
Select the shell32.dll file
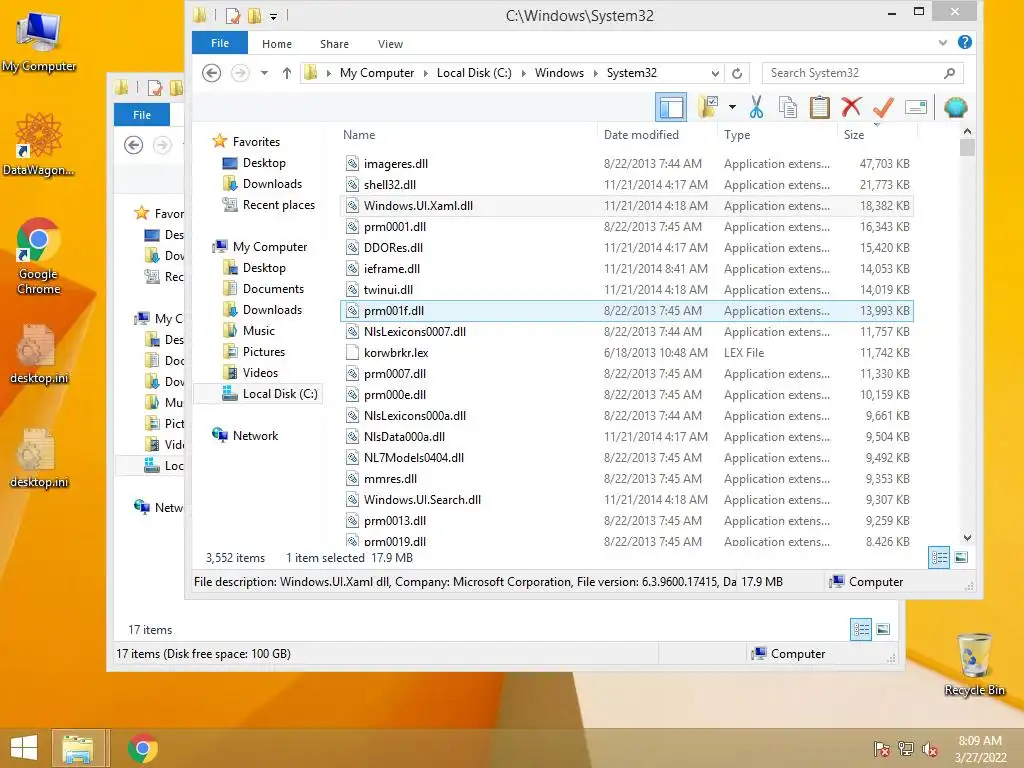click(x=626, y=184)
